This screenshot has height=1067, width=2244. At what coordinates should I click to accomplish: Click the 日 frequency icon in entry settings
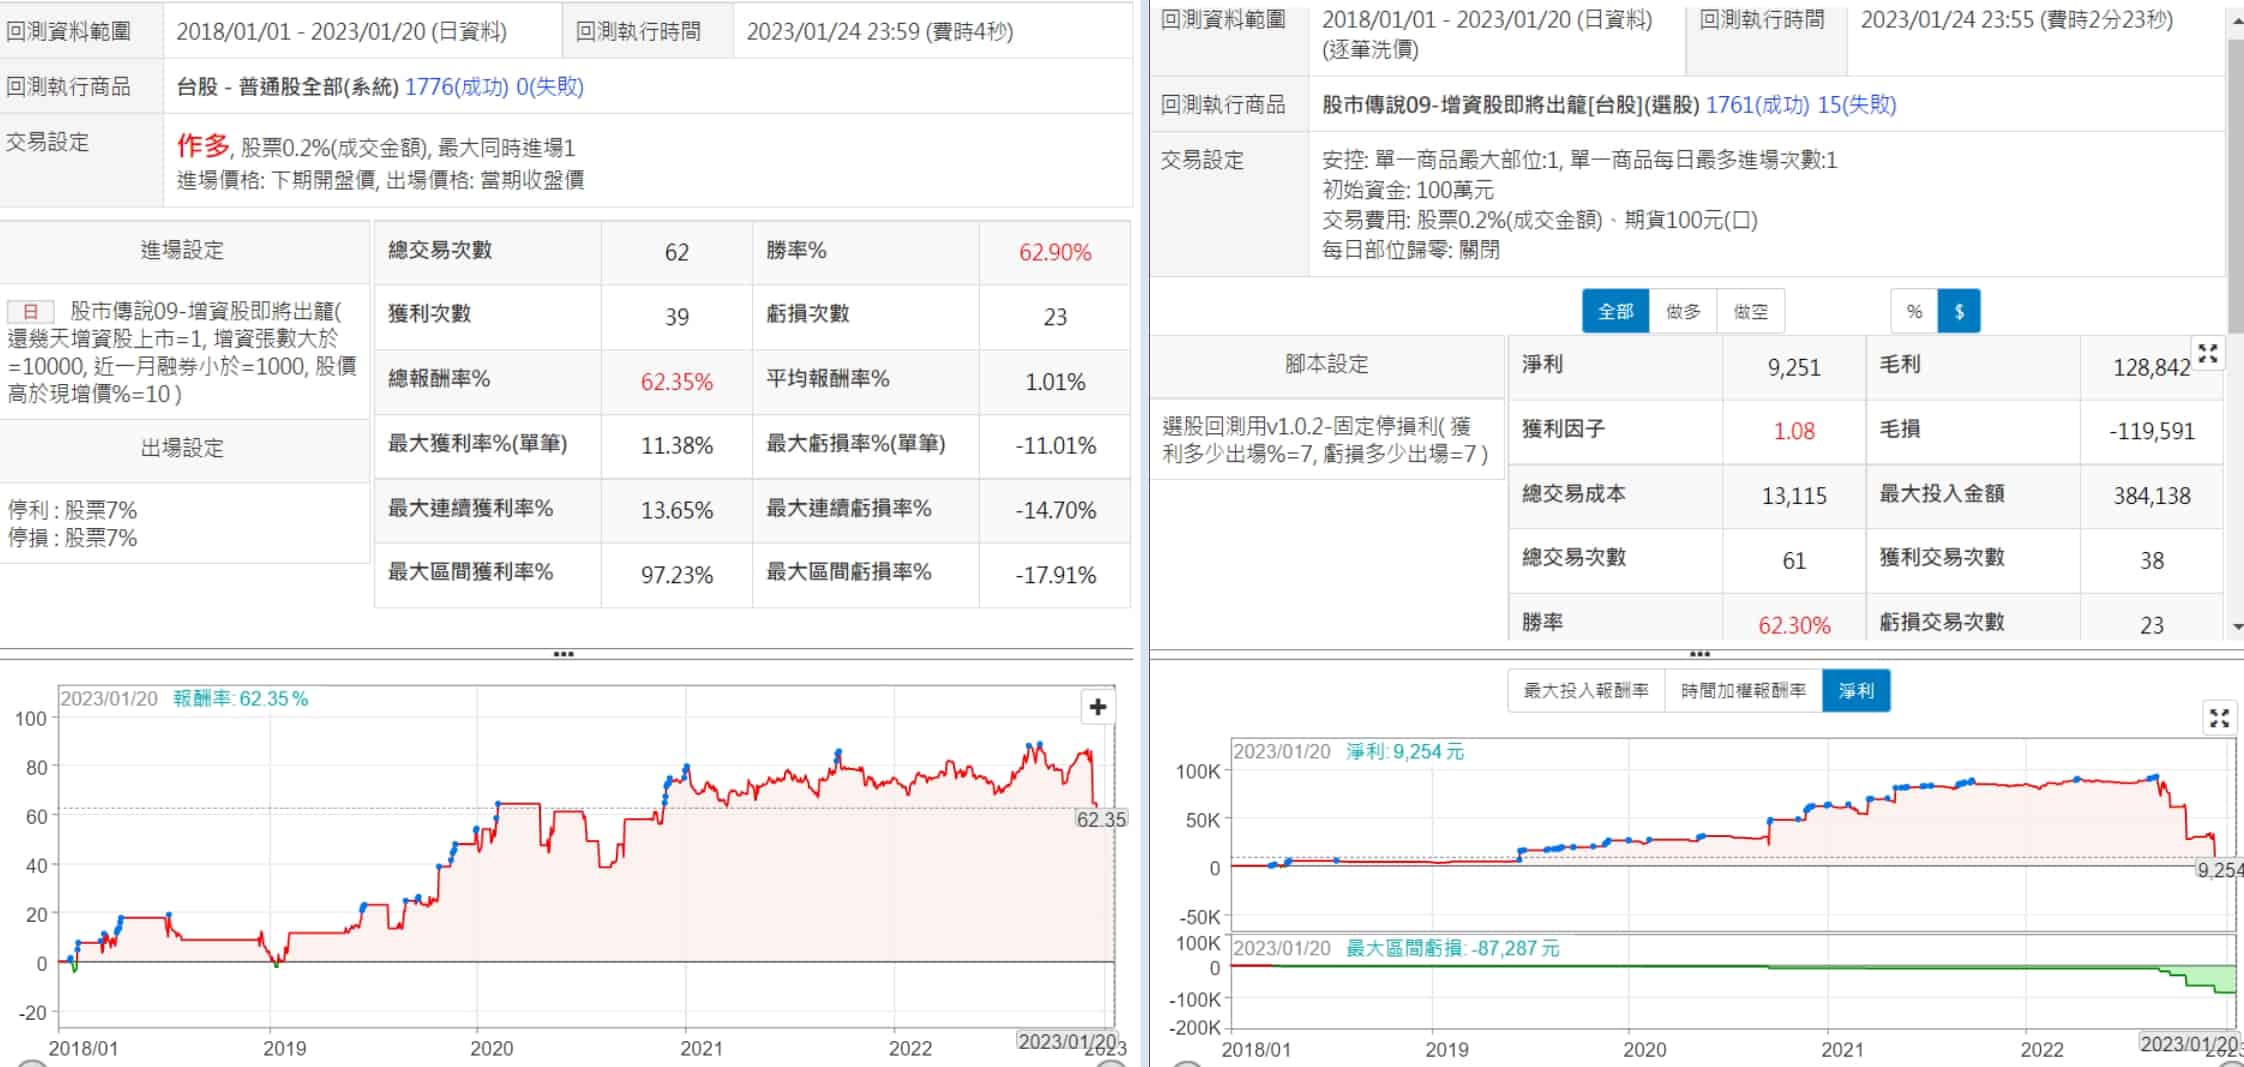coord(30,311)
